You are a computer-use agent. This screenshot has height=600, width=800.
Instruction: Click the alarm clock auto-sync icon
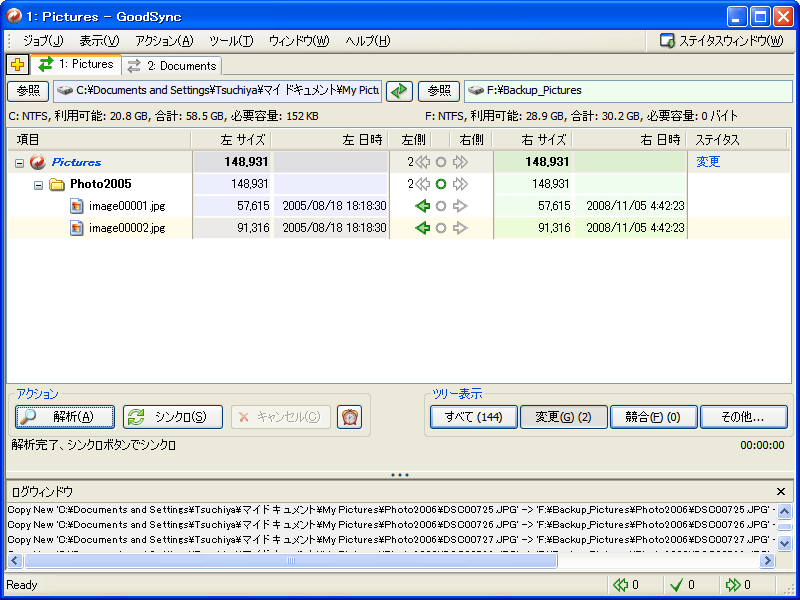pyautogui.click(x=349, y=417)
